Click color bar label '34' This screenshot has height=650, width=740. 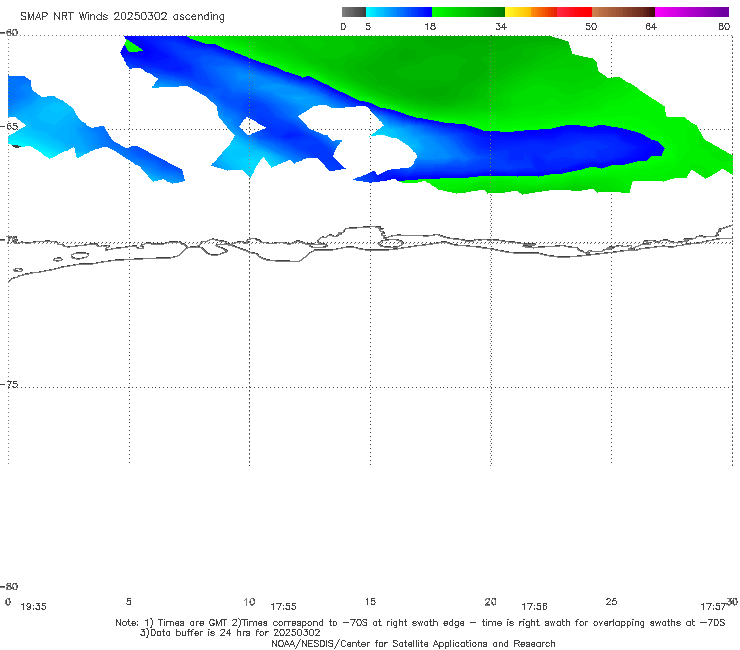click(501, 26)
